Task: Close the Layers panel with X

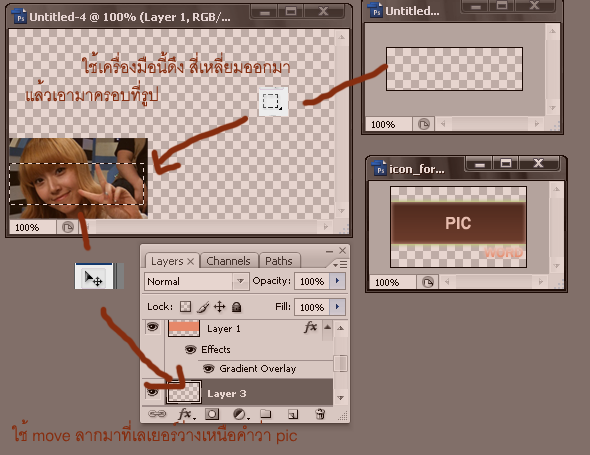Action: pos(342,250)
